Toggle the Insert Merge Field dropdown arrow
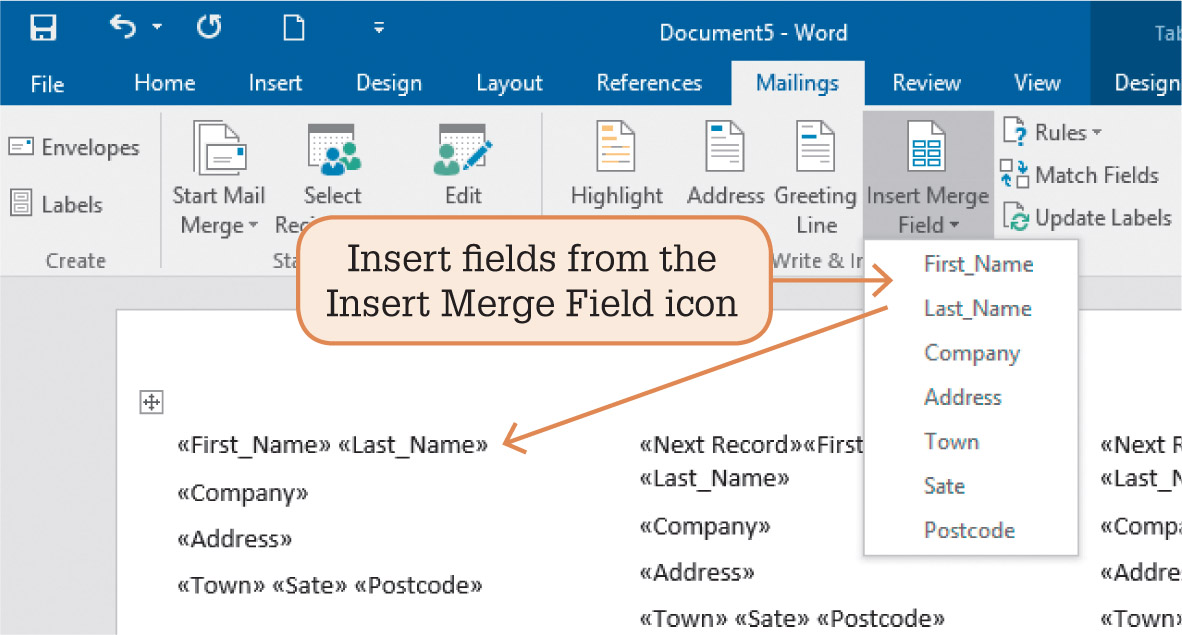 coord(954,225)
